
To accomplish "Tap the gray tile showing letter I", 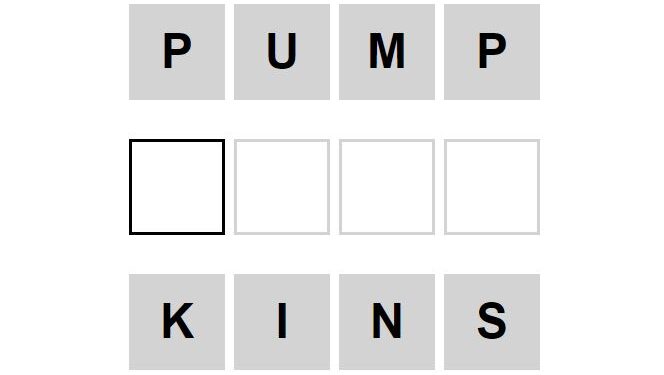I will (x=282, y=322).
